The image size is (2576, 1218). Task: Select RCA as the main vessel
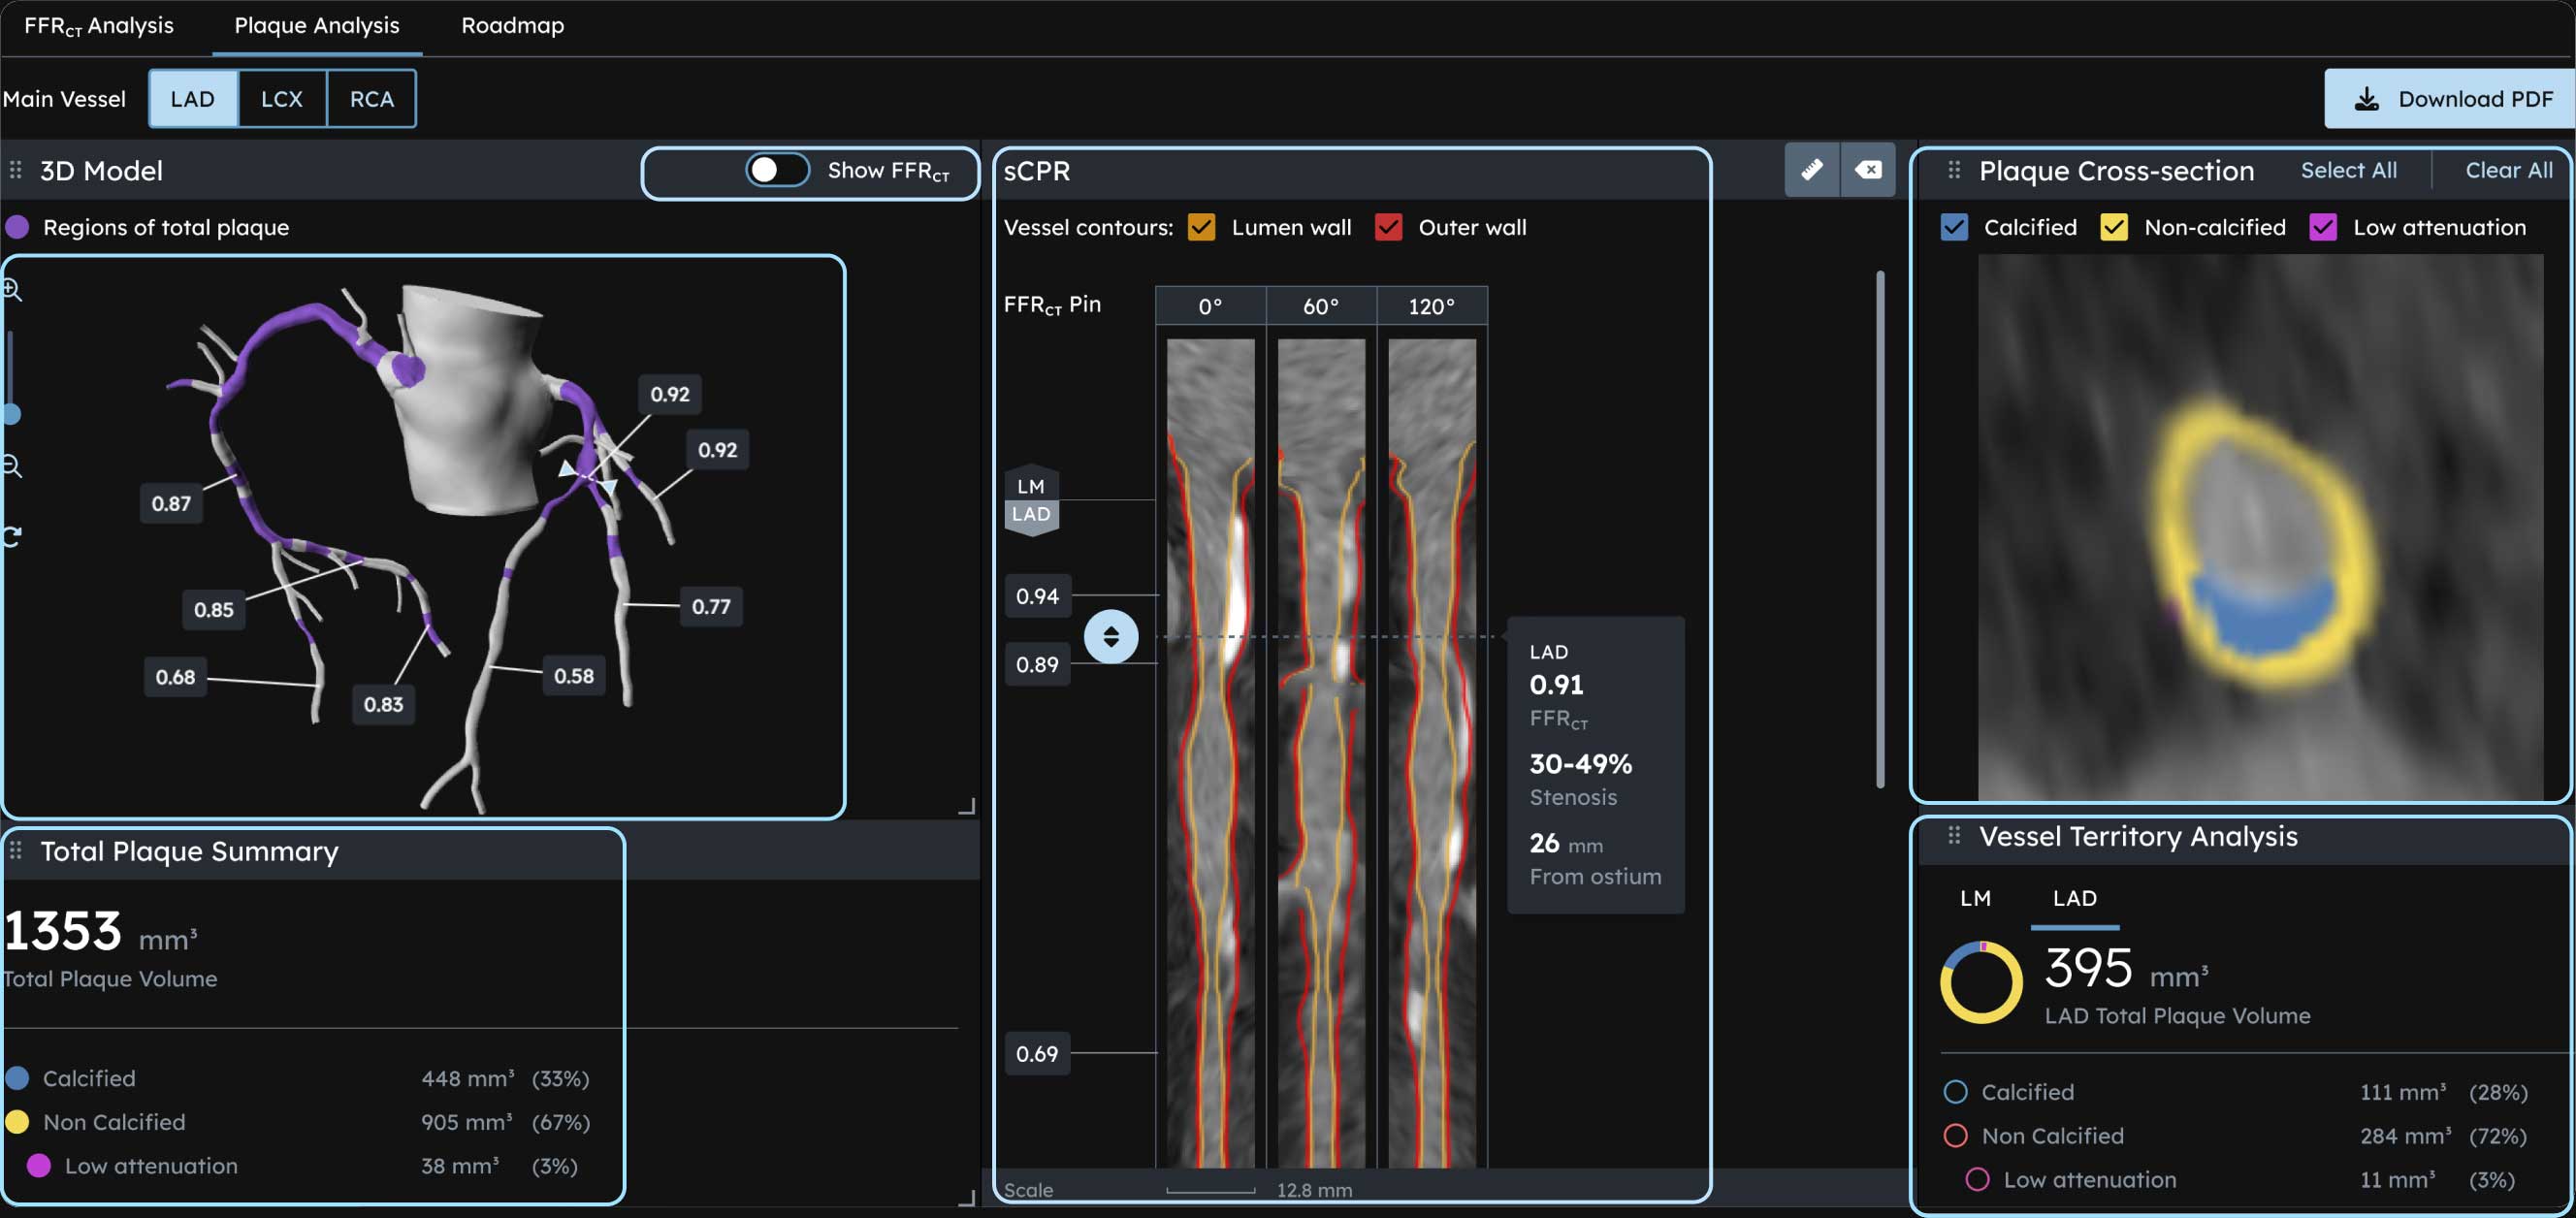tap(371, 98)
